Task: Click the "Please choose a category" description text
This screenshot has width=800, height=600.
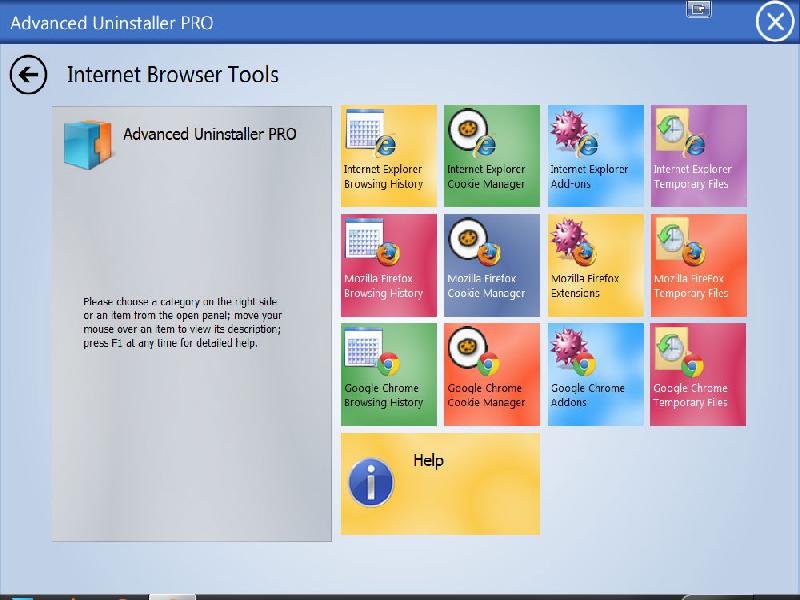Action: 182,322
